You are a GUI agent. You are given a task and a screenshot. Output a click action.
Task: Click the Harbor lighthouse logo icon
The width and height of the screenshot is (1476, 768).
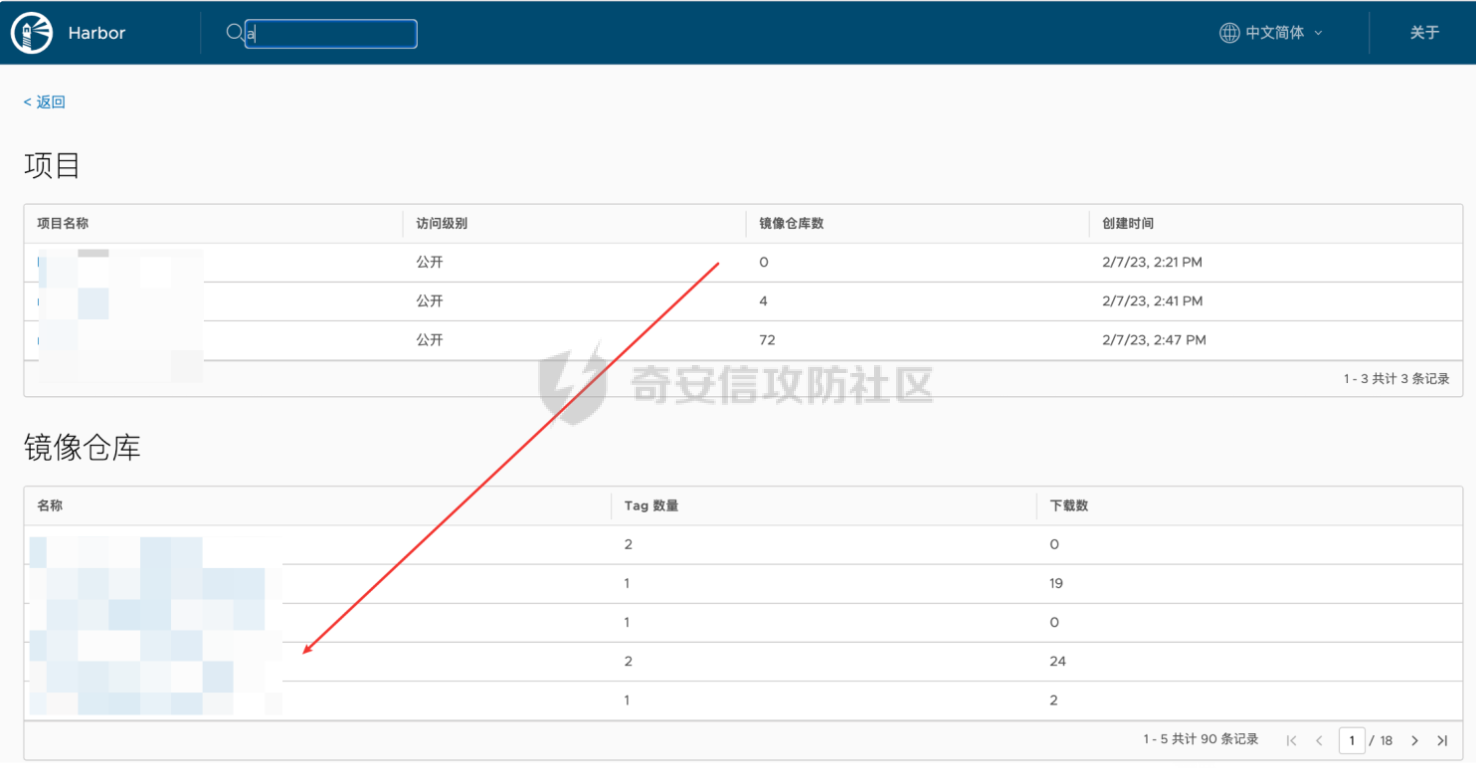pos(32,33)
